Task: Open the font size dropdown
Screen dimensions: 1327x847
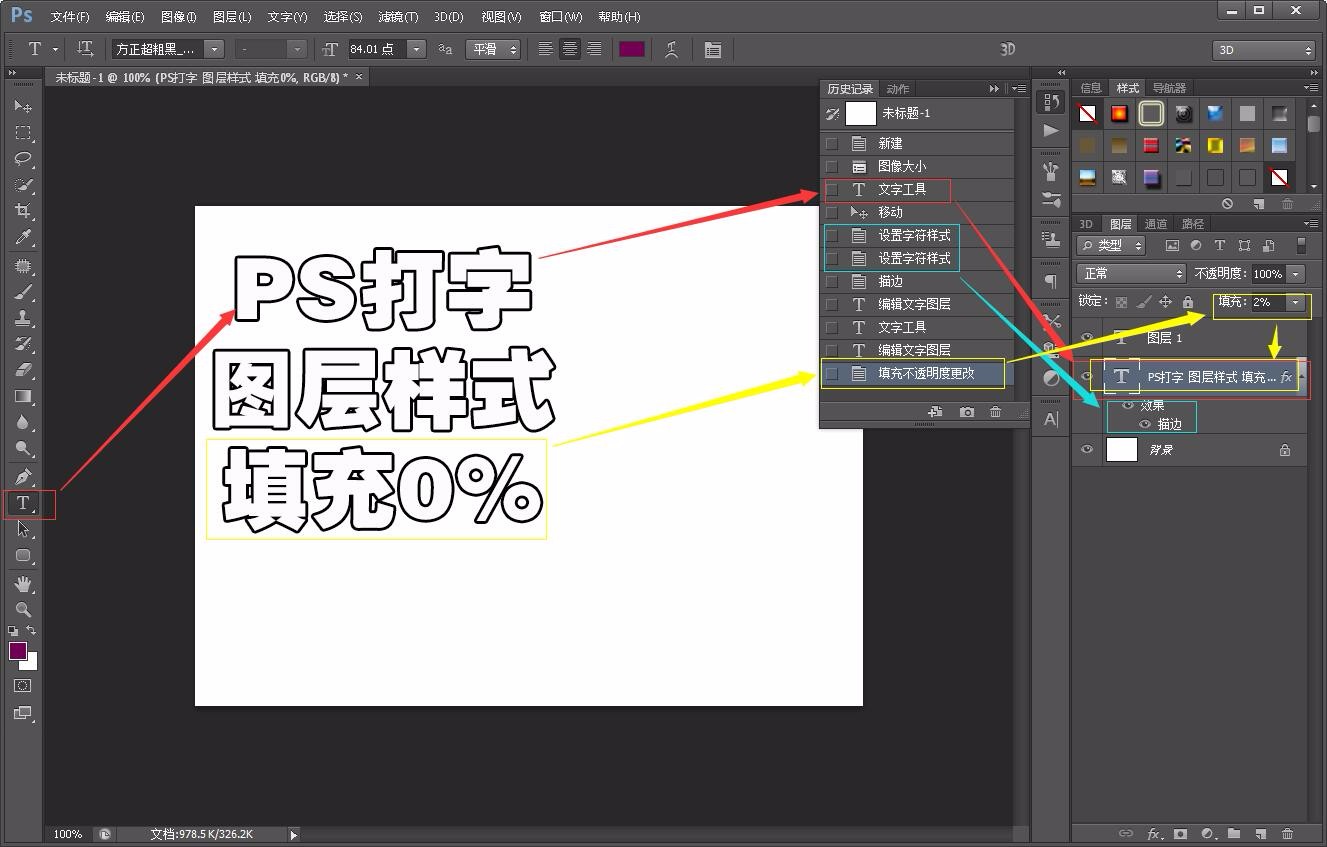Action: pos(417,49)
